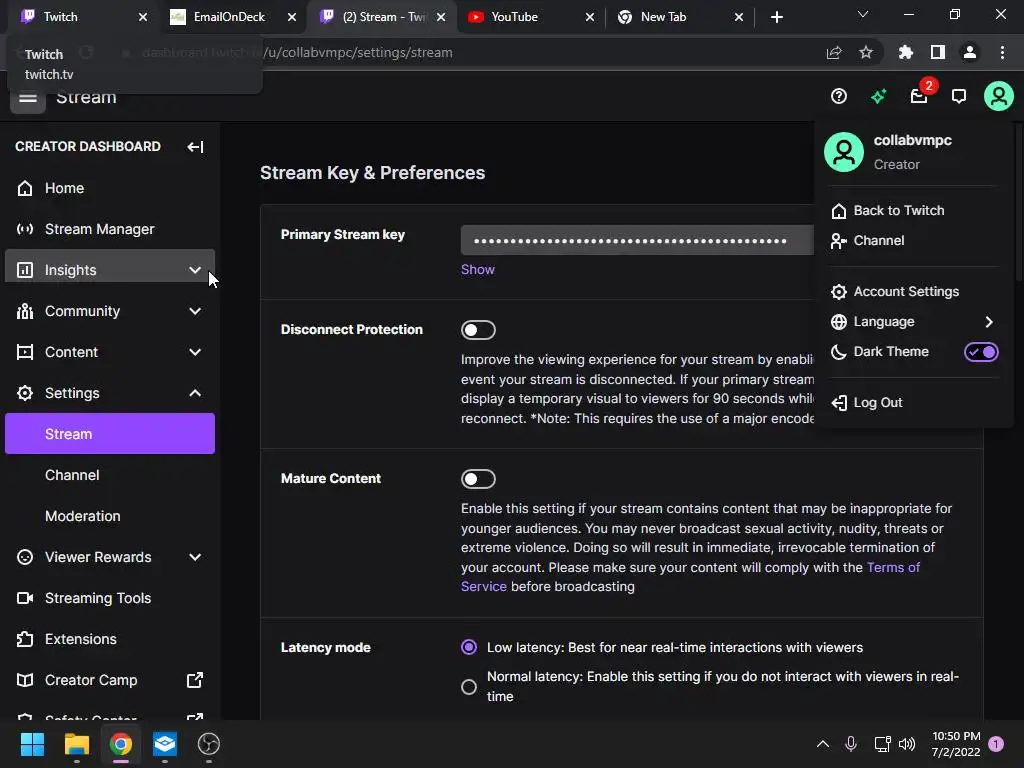Image resolution: width=1024 pixels, height=768 pixels.
Task: Click the Community people icon
Action: coord(25,311)
